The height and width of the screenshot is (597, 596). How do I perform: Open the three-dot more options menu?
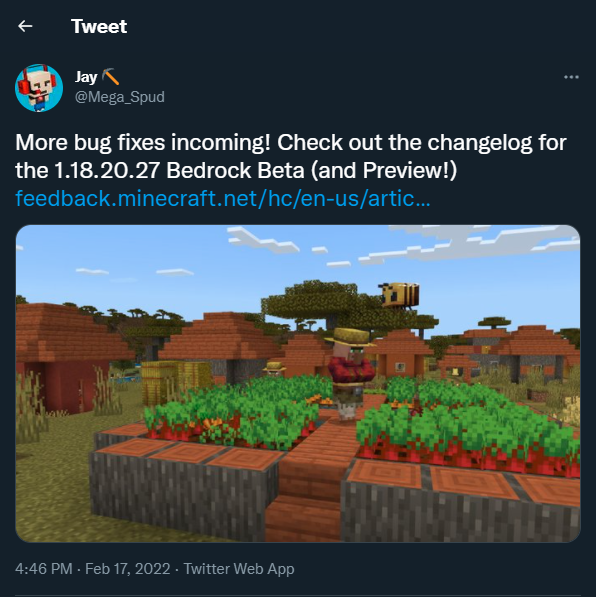571,77
